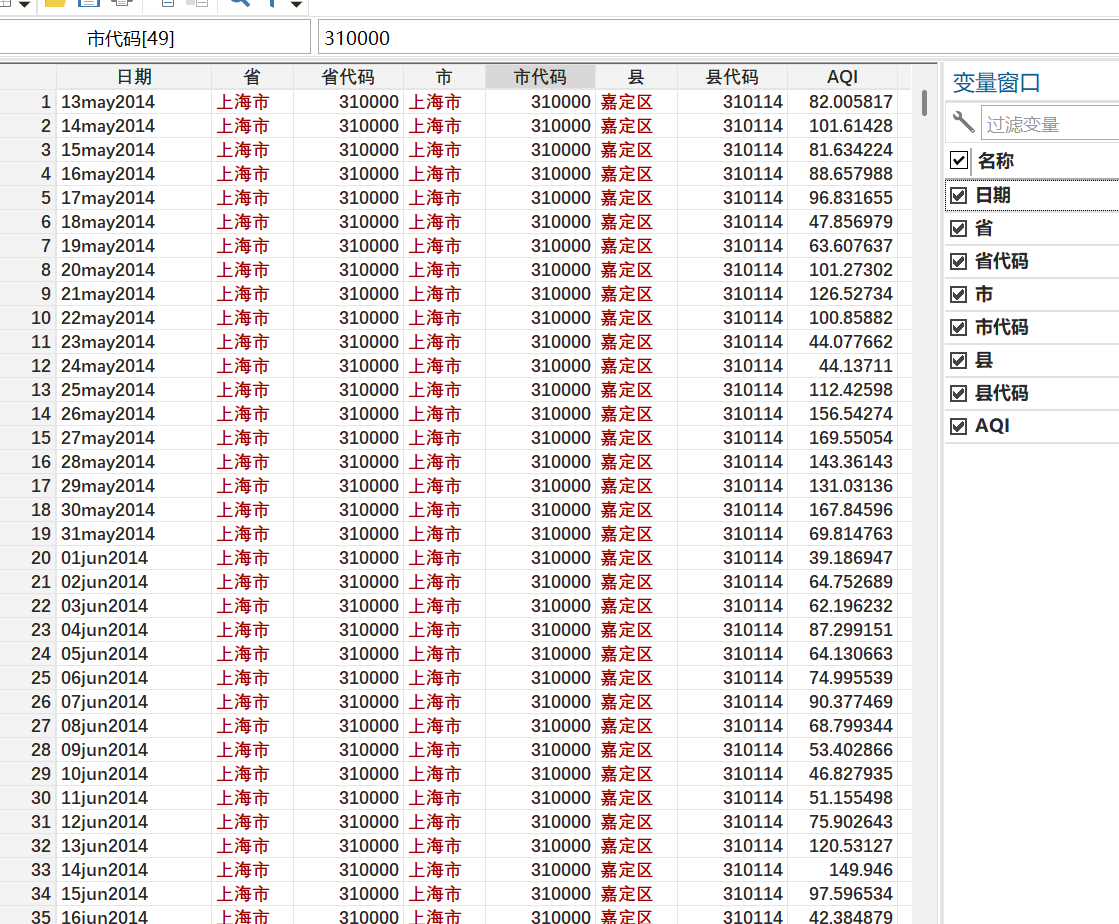Screen dimensions: 1119x924
Task: Click the 过滤变量 filter input field
Action: pyautogui.click(x=1048, y=124)
